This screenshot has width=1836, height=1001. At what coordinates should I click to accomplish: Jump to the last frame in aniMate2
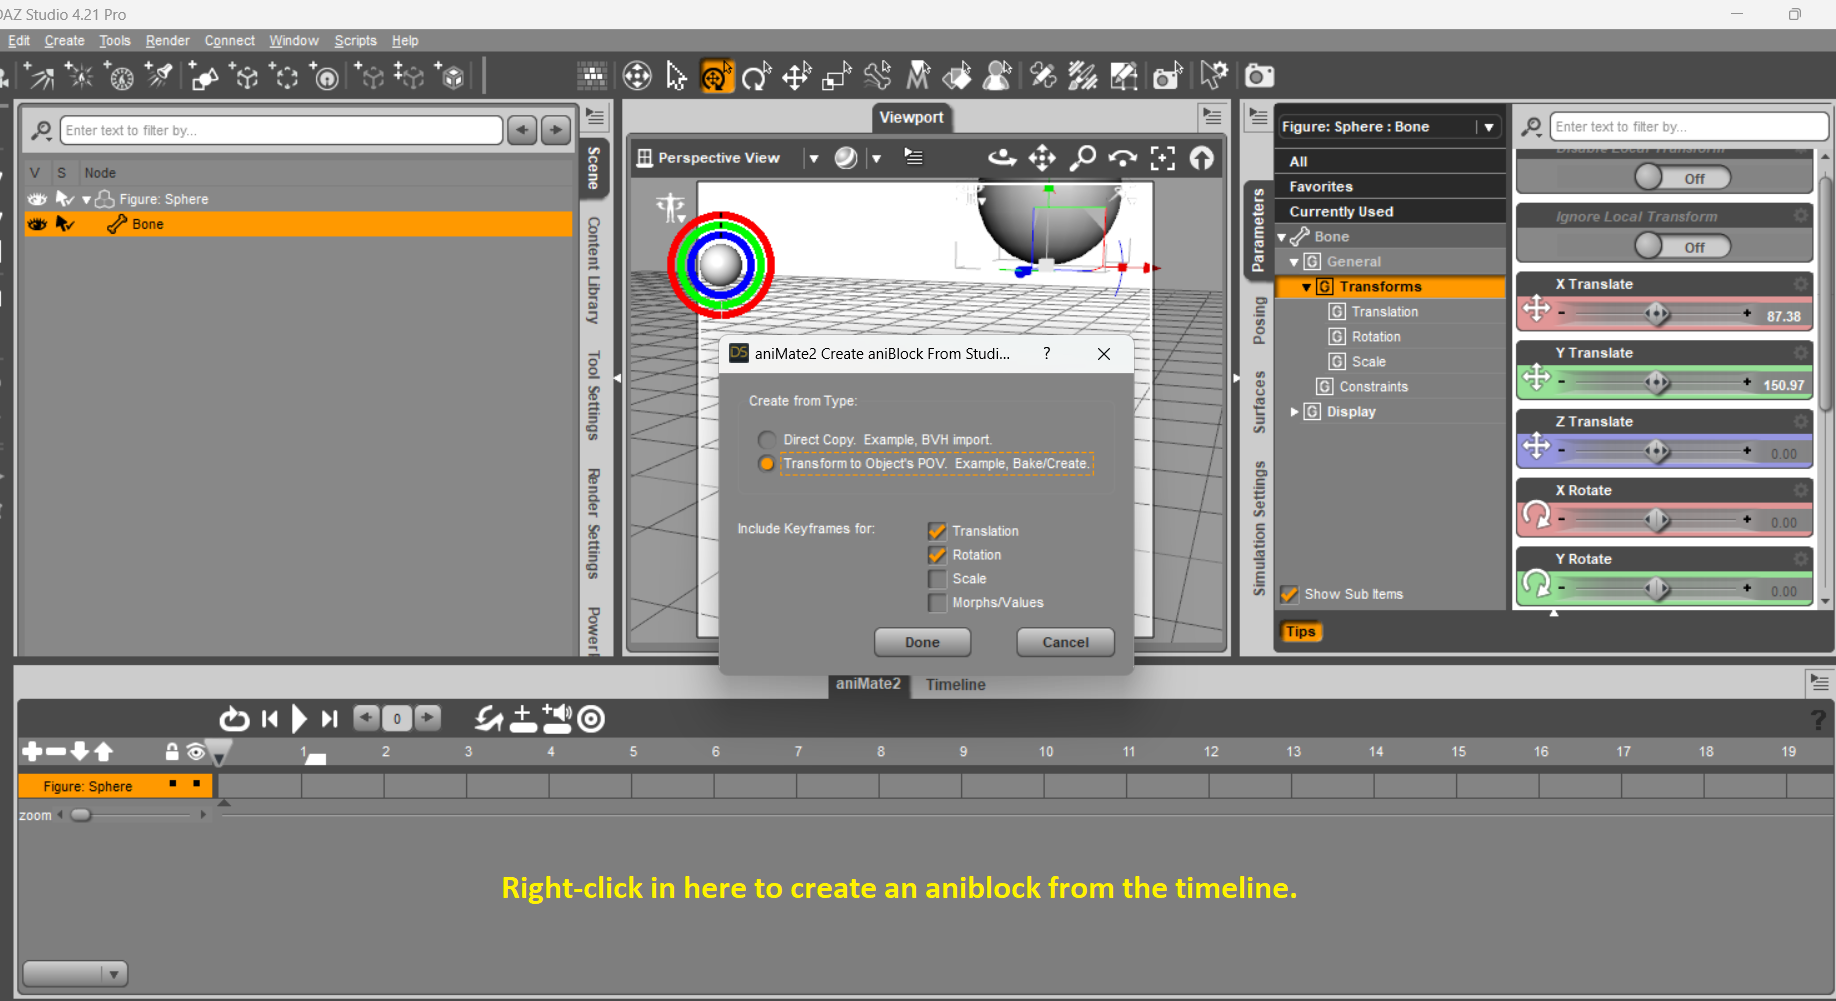[330, 719]
